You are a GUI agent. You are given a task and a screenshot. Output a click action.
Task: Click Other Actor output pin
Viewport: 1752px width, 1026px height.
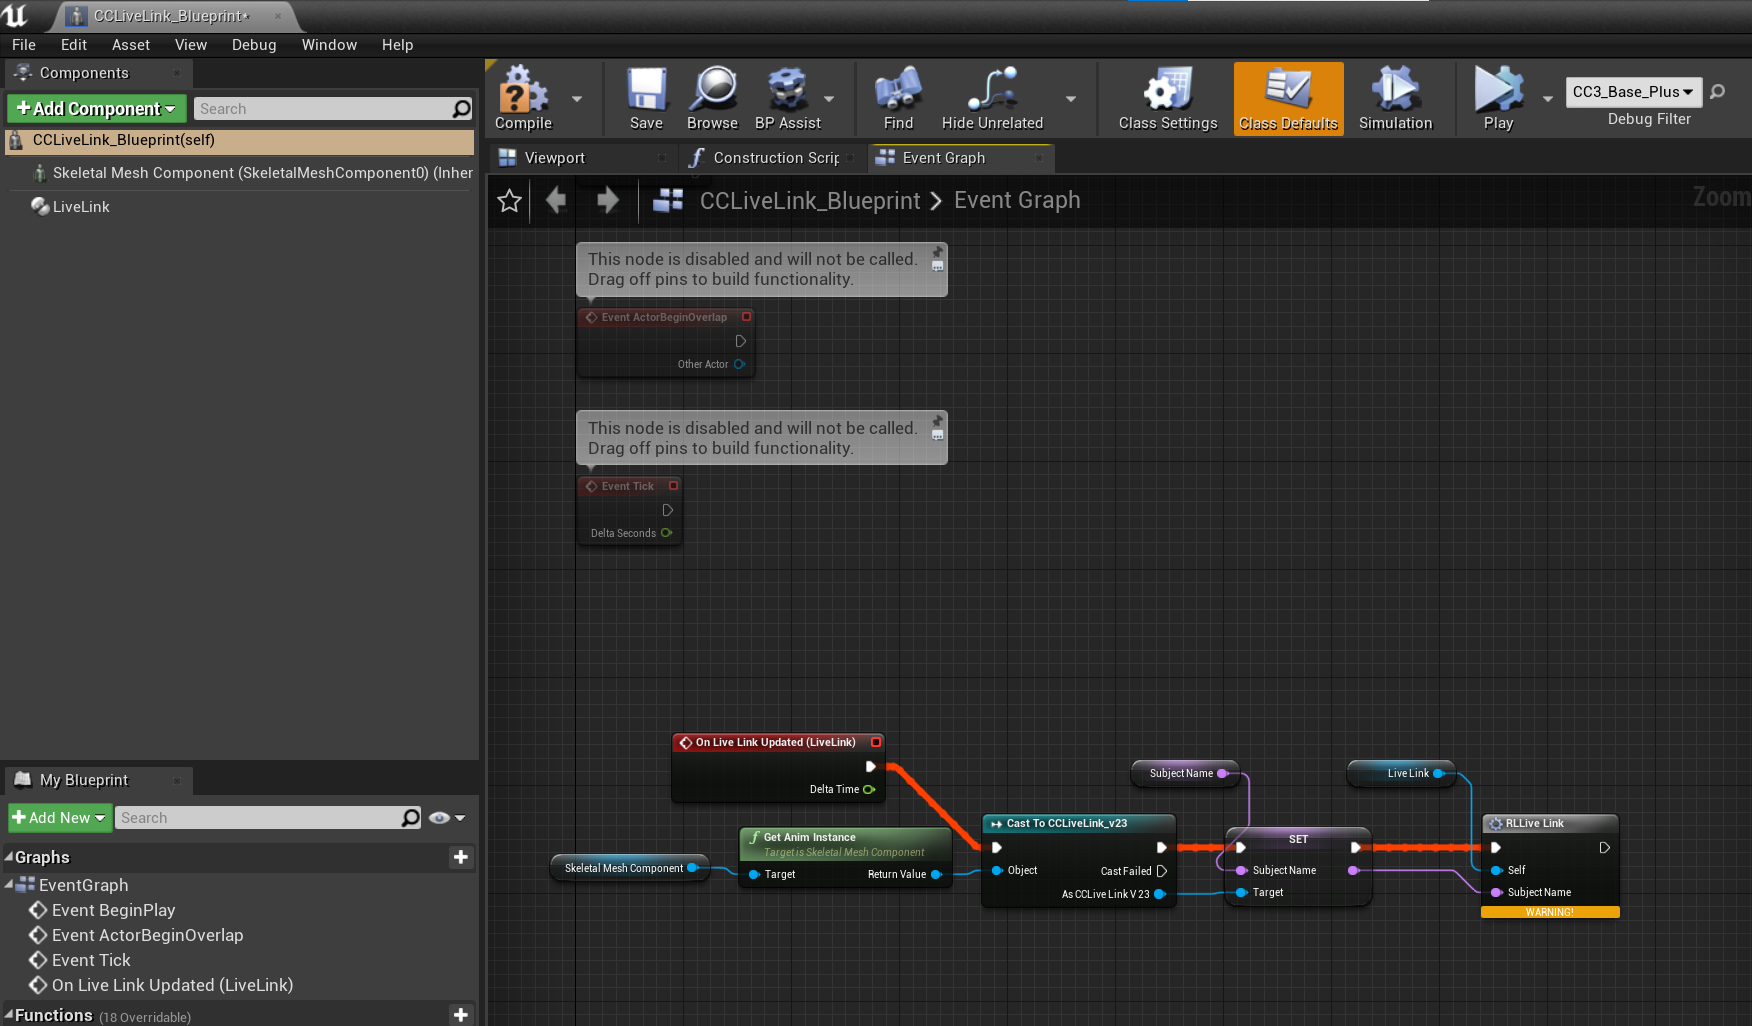(x=740, y=364)
